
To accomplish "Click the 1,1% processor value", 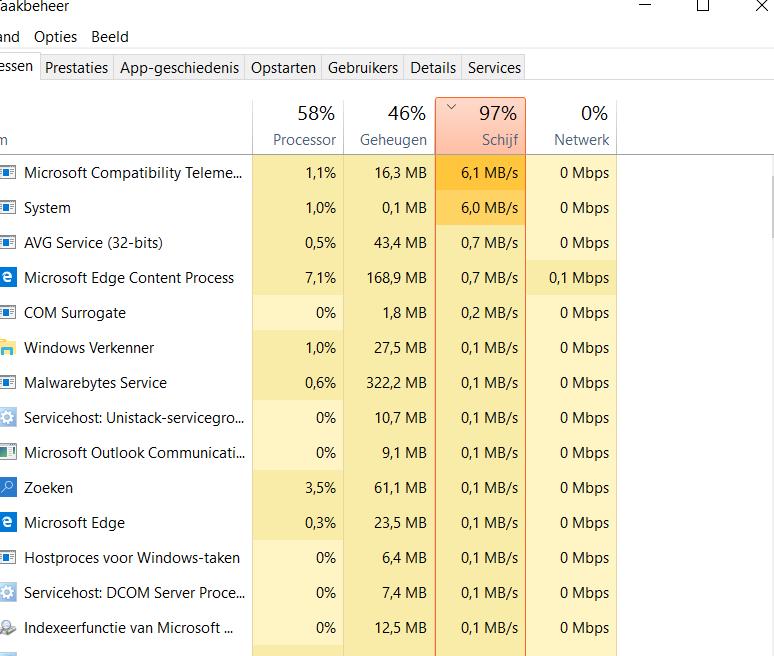I will click(320, 173).
